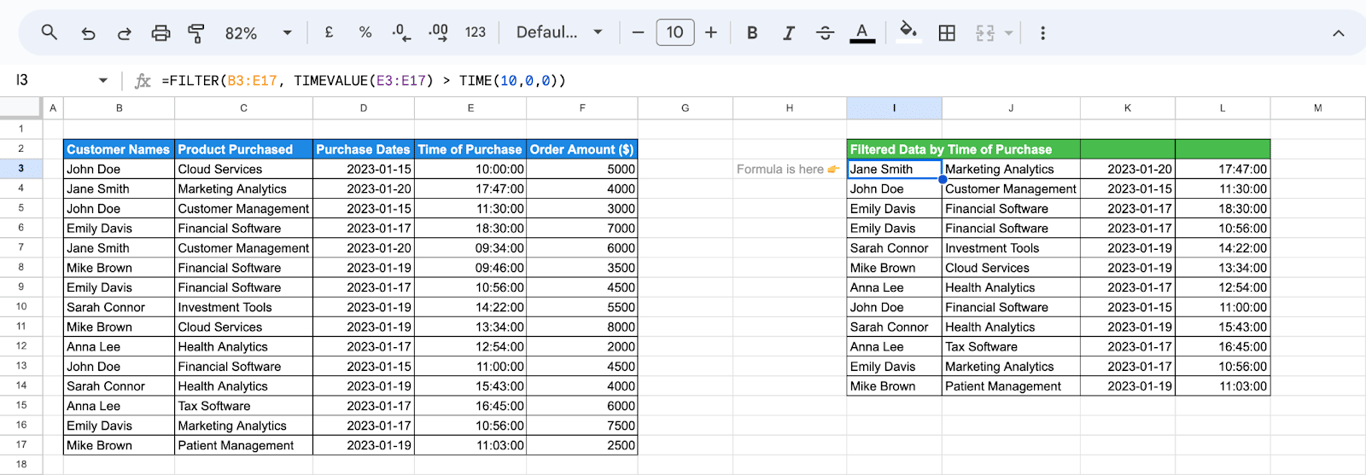Open more number formats (123)
The image size is (1366, 475).
475,33
